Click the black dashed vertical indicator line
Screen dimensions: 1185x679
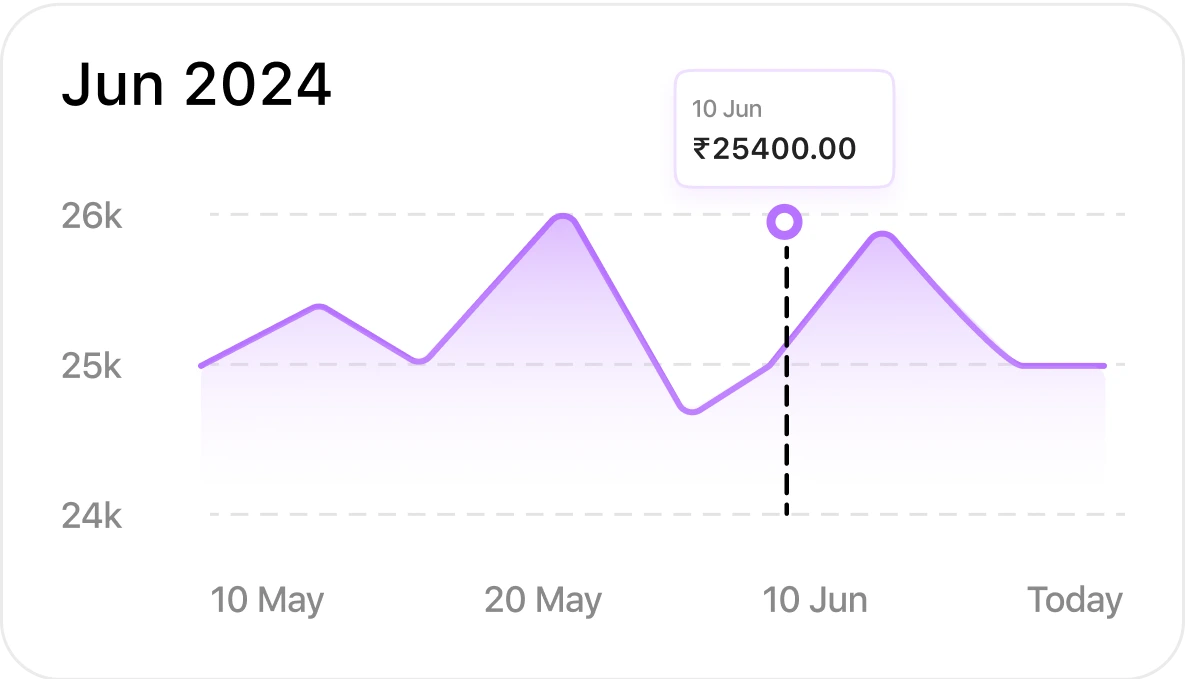[787, 378]
